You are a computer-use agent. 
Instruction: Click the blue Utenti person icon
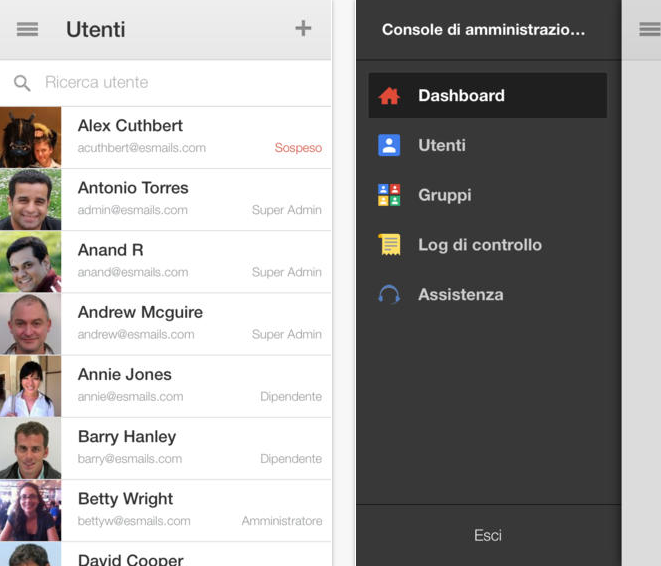point(389,145)
